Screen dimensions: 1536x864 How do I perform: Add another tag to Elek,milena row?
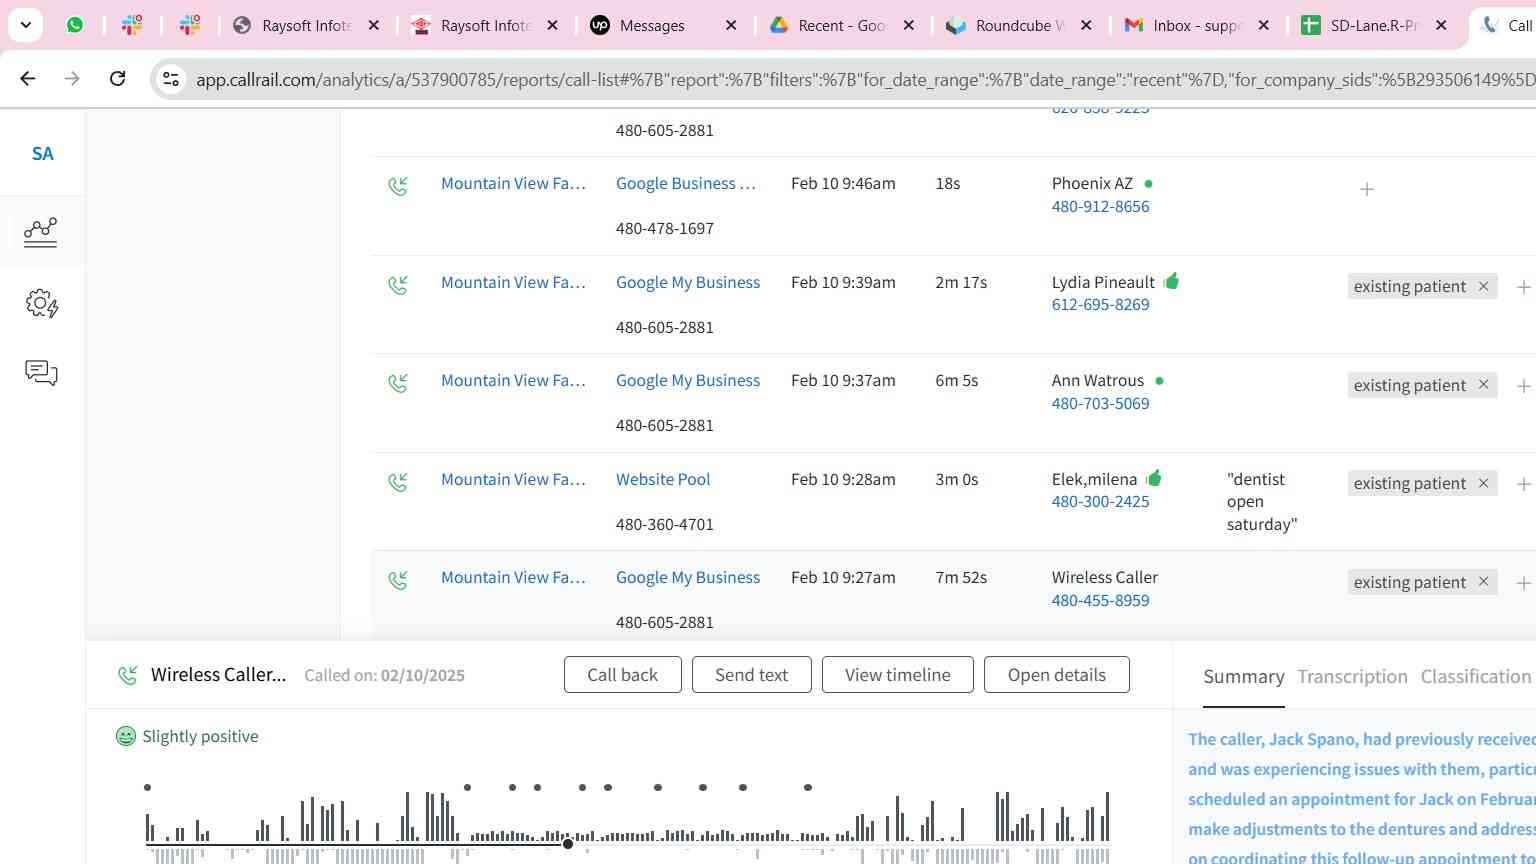[x=1523, y=484]
